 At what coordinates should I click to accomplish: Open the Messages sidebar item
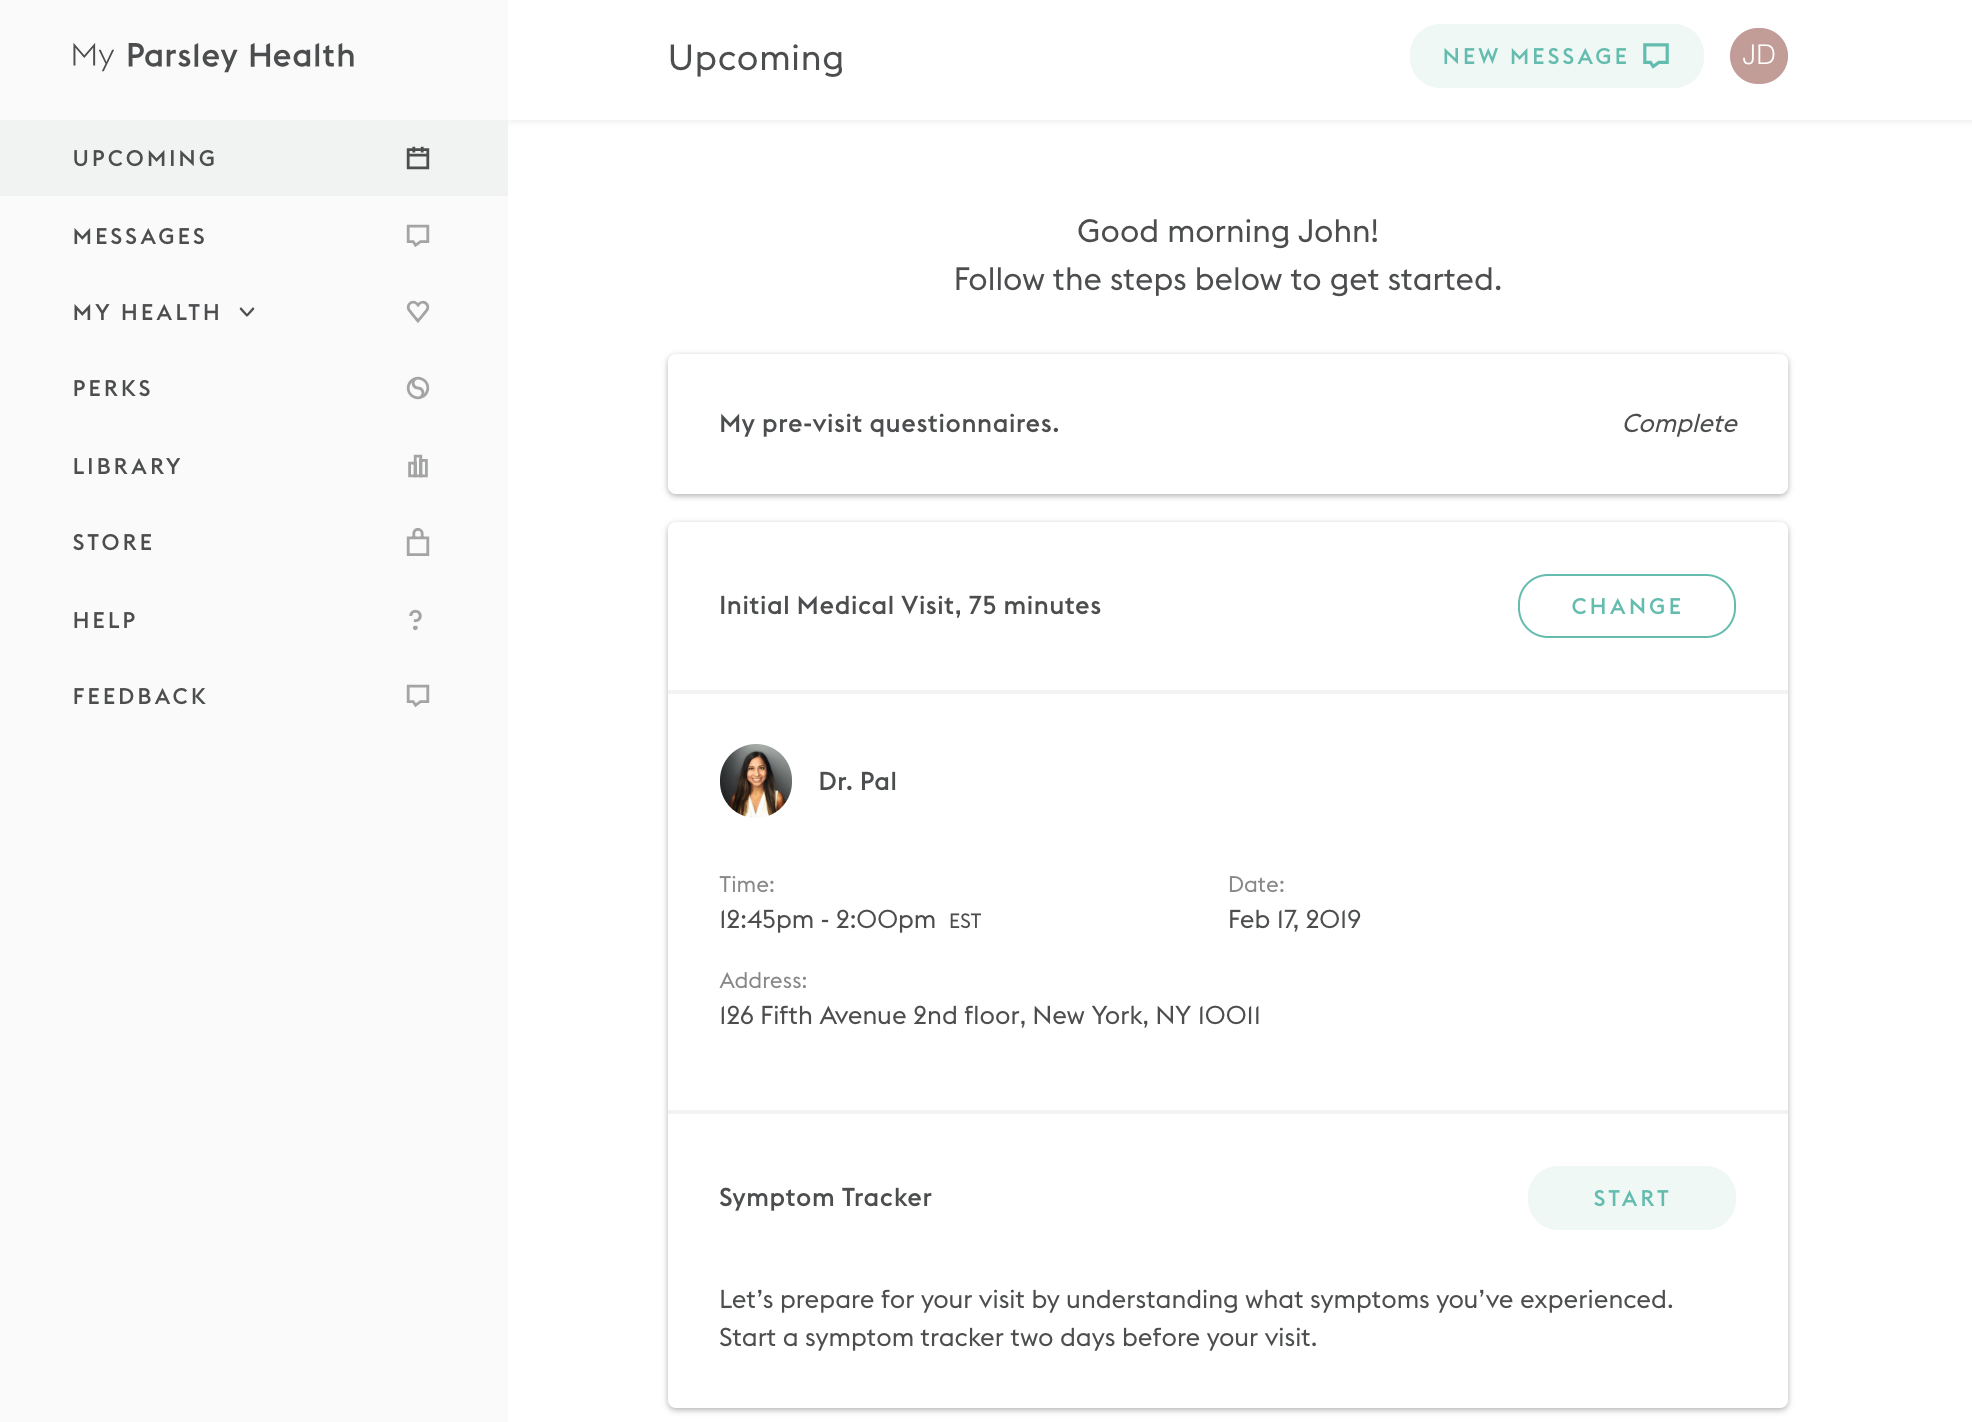point(140,236)
